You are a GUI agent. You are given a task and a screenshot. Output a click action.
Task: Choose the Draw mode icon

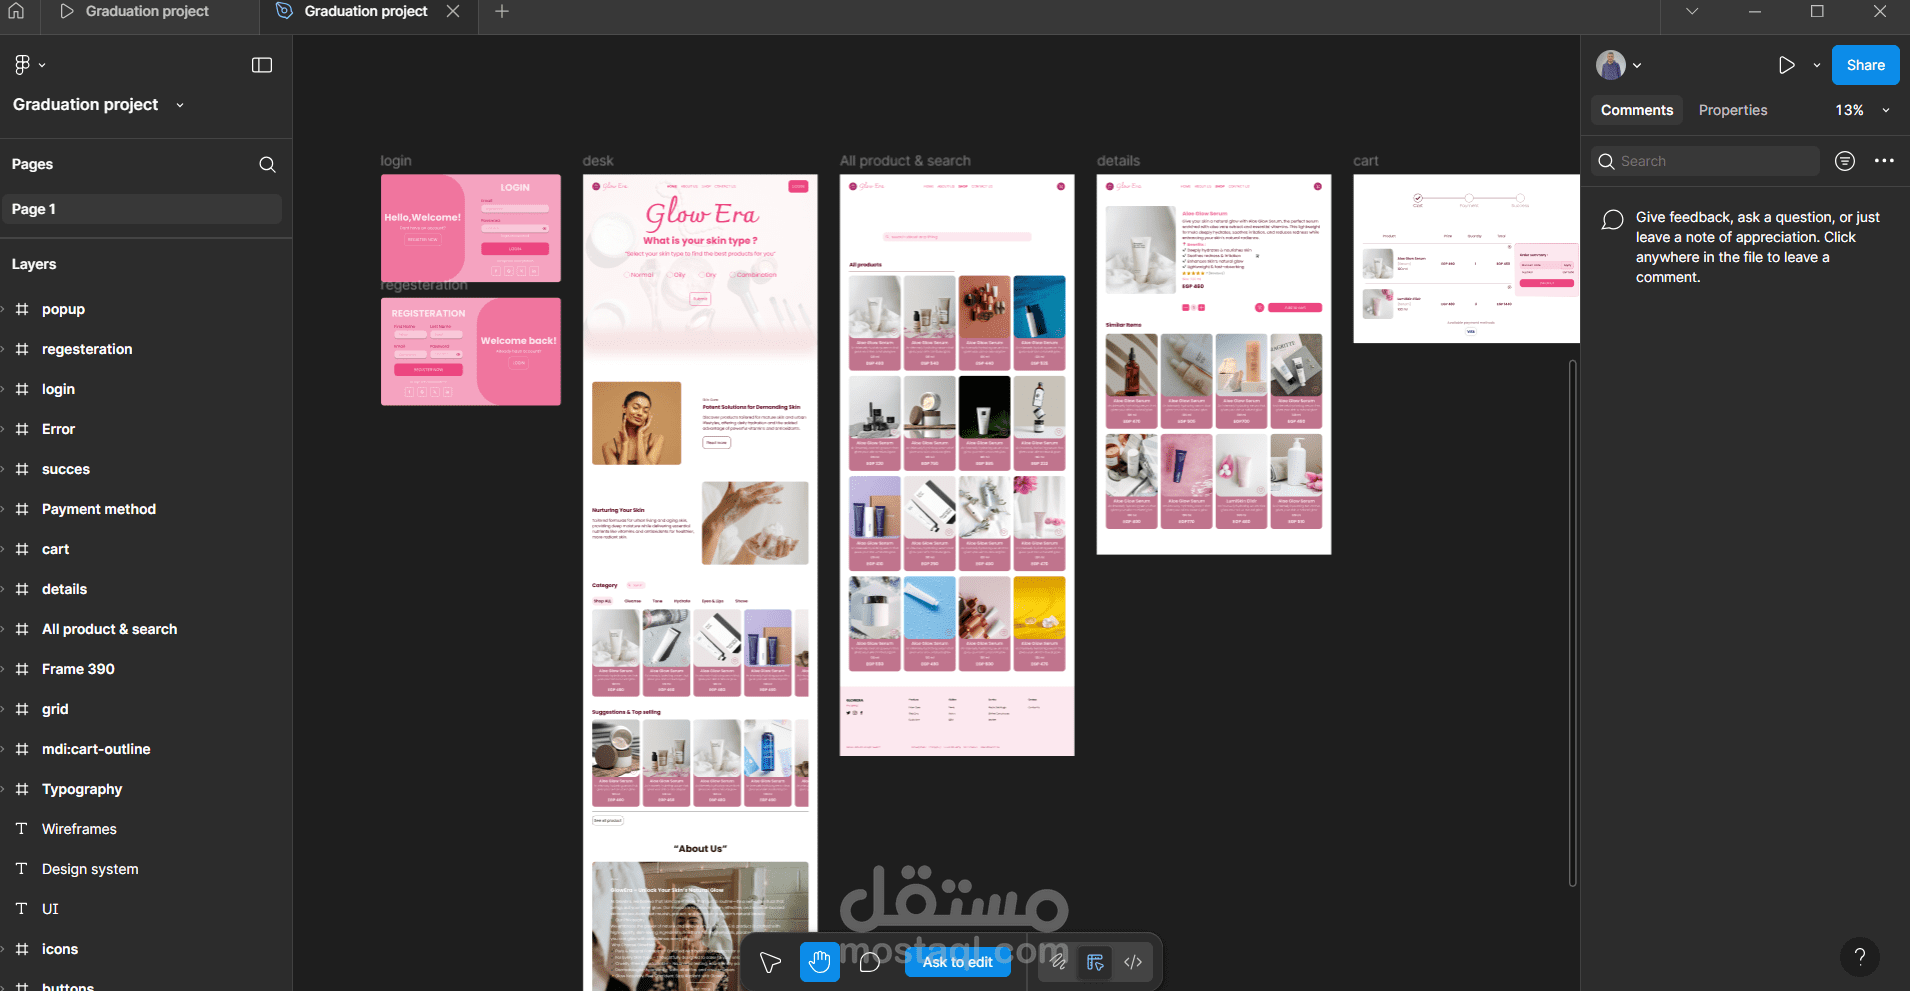coord(1058,962)
